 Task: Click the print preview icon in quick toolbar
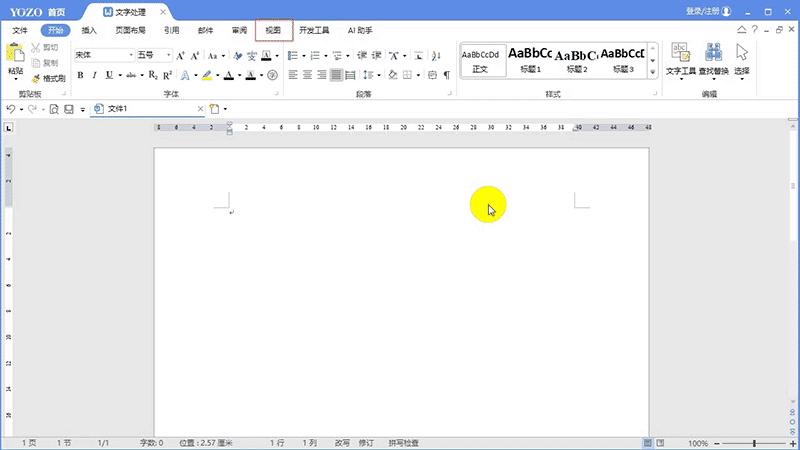[54, 109]
